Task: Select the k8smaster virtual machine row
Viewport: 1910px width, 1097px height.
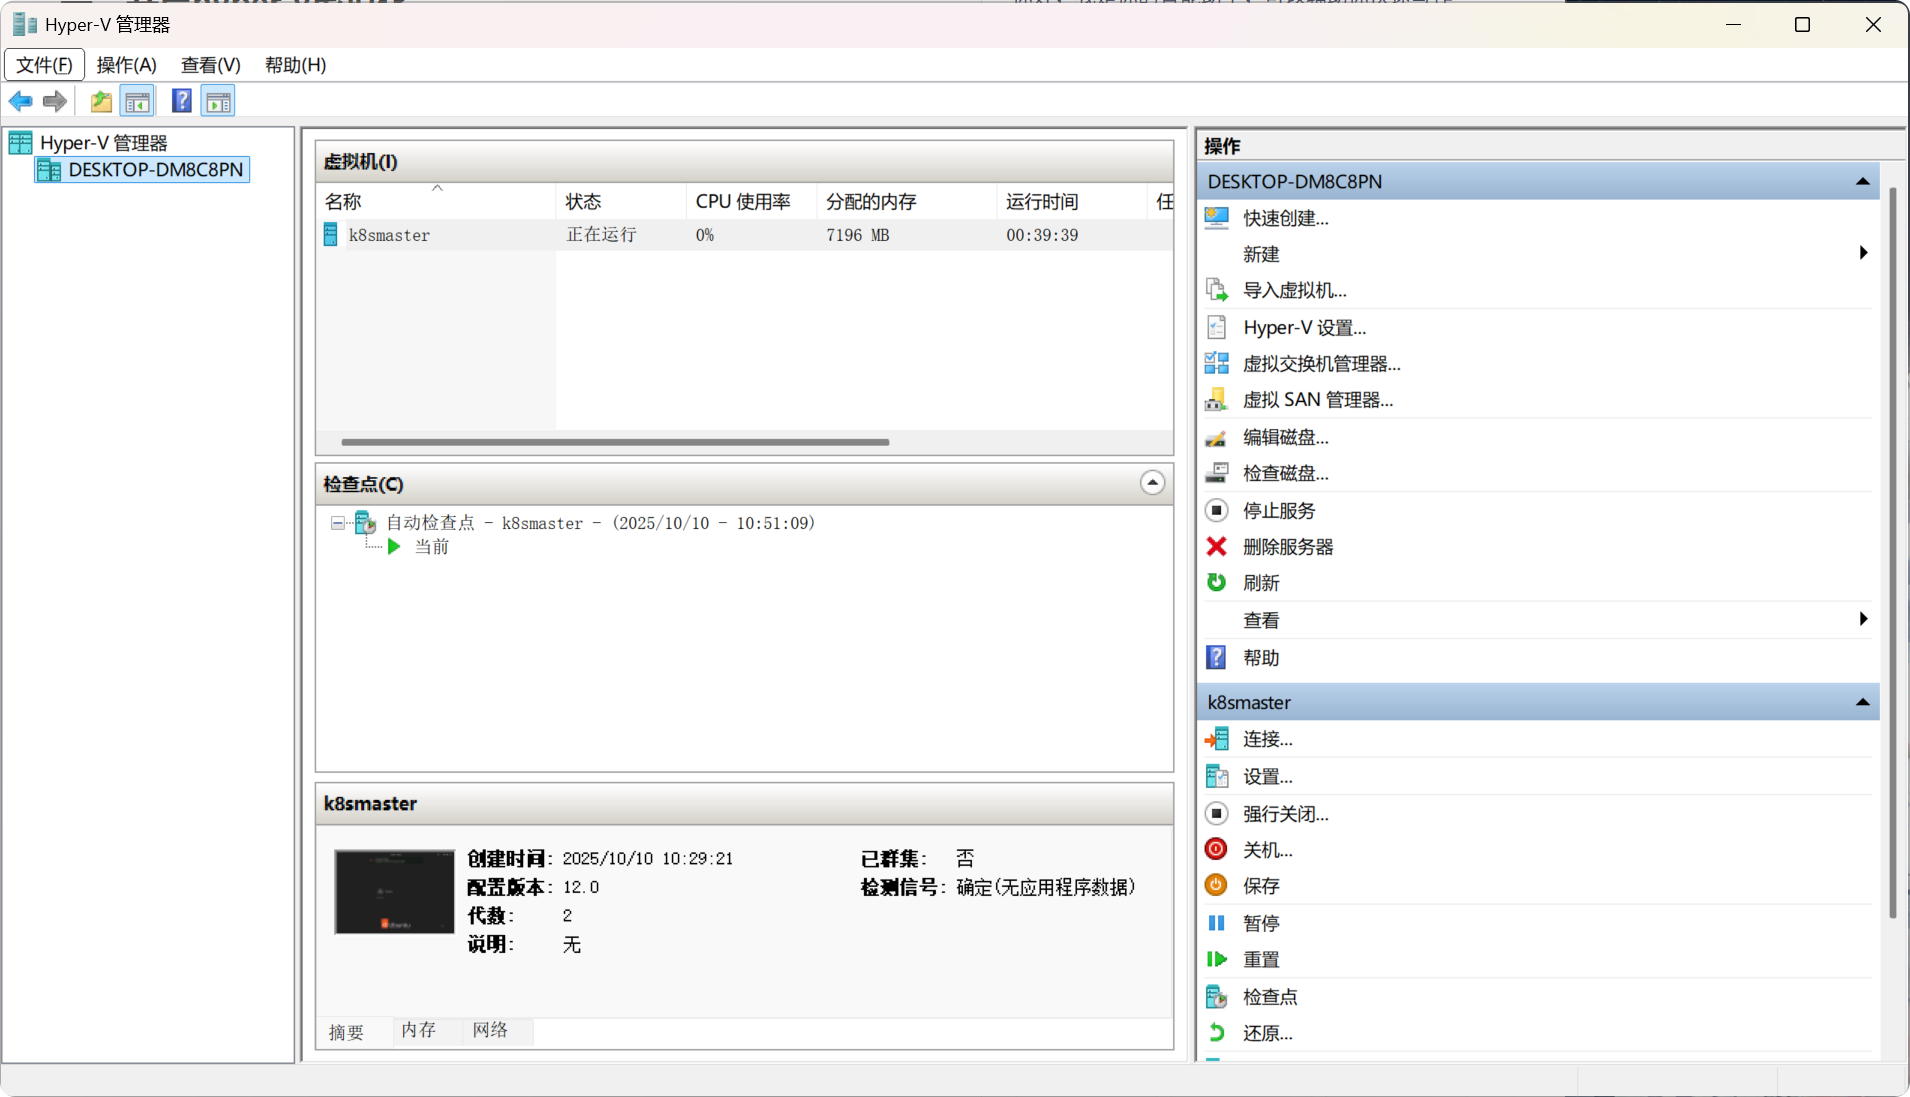Action: tap(745, 235)
